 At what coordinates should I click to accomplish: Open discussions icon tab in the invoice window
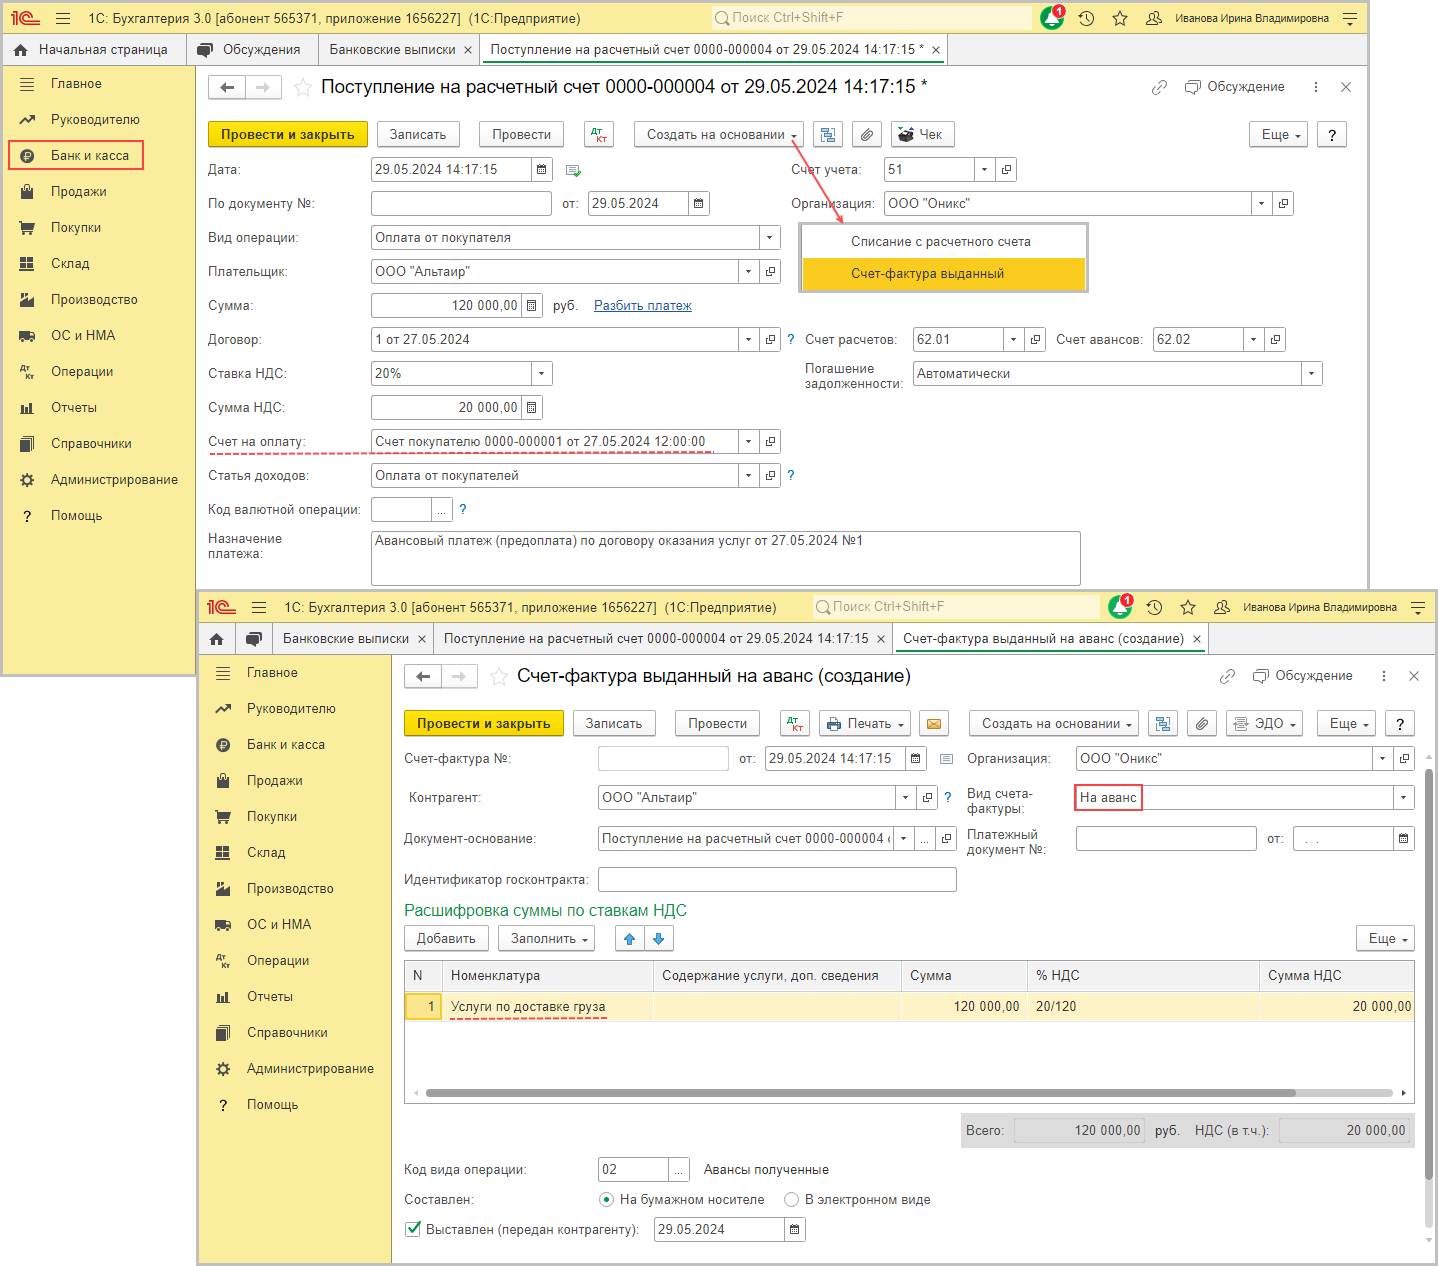[x=254, y=639]
